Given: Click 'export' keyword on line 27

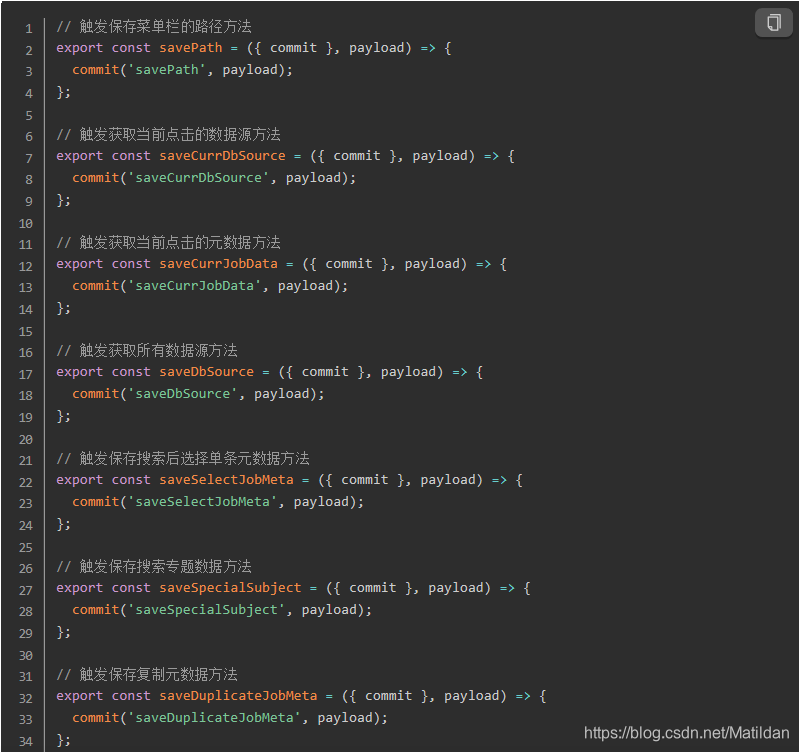Looking at the screenshot, I should (x=79, y=588).
